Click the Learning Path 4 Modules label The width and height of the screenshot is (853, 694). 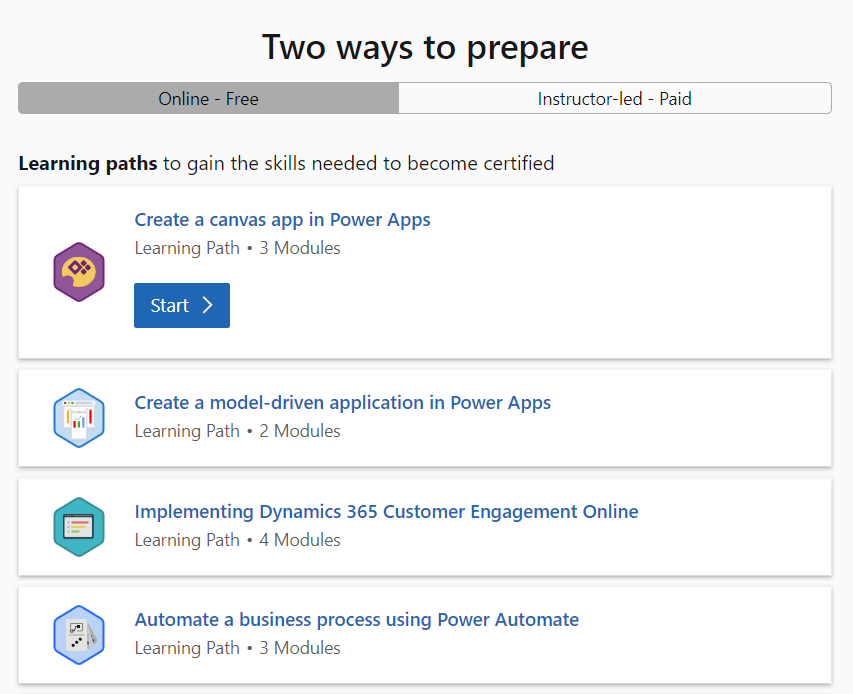(237, 540)
